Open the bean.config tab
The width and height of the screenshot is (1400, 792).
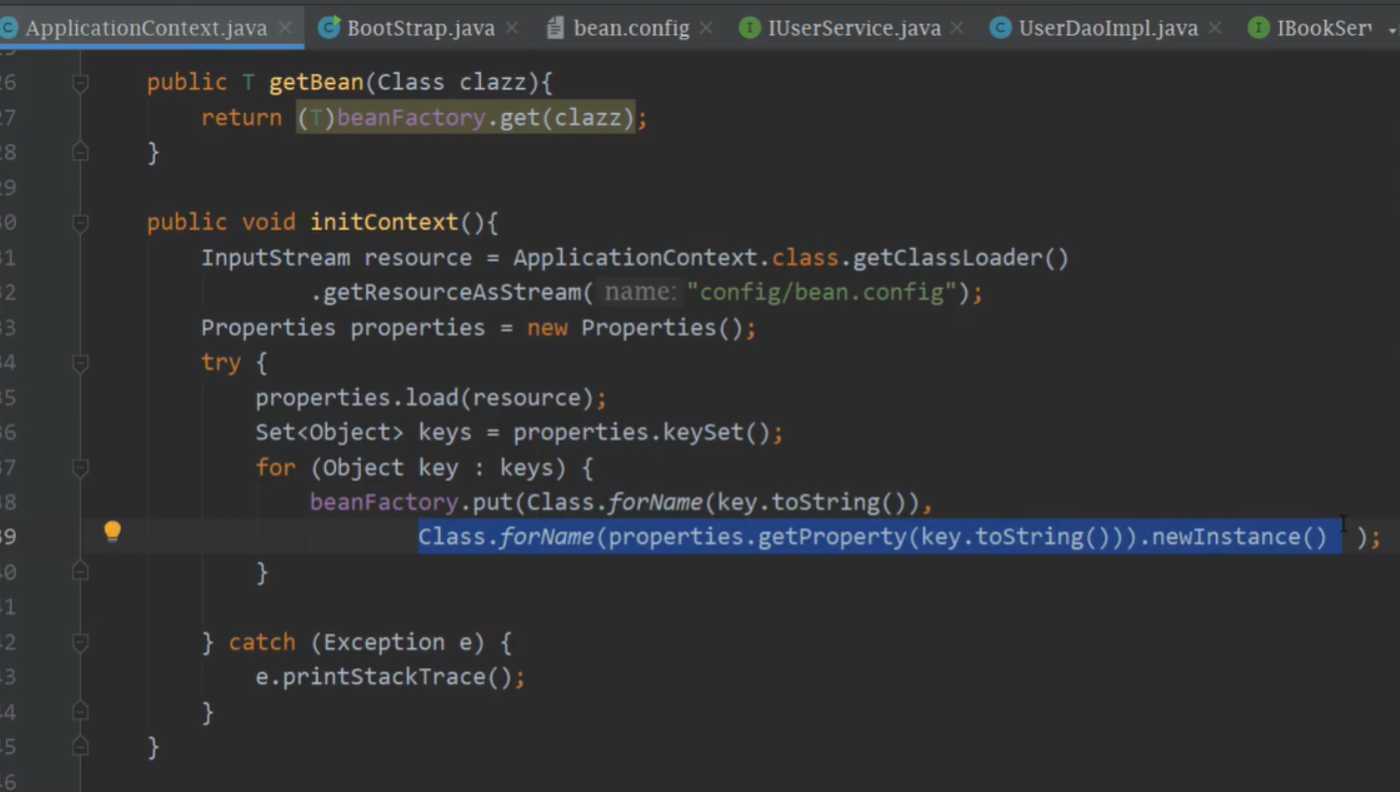(x=630, y=28)
